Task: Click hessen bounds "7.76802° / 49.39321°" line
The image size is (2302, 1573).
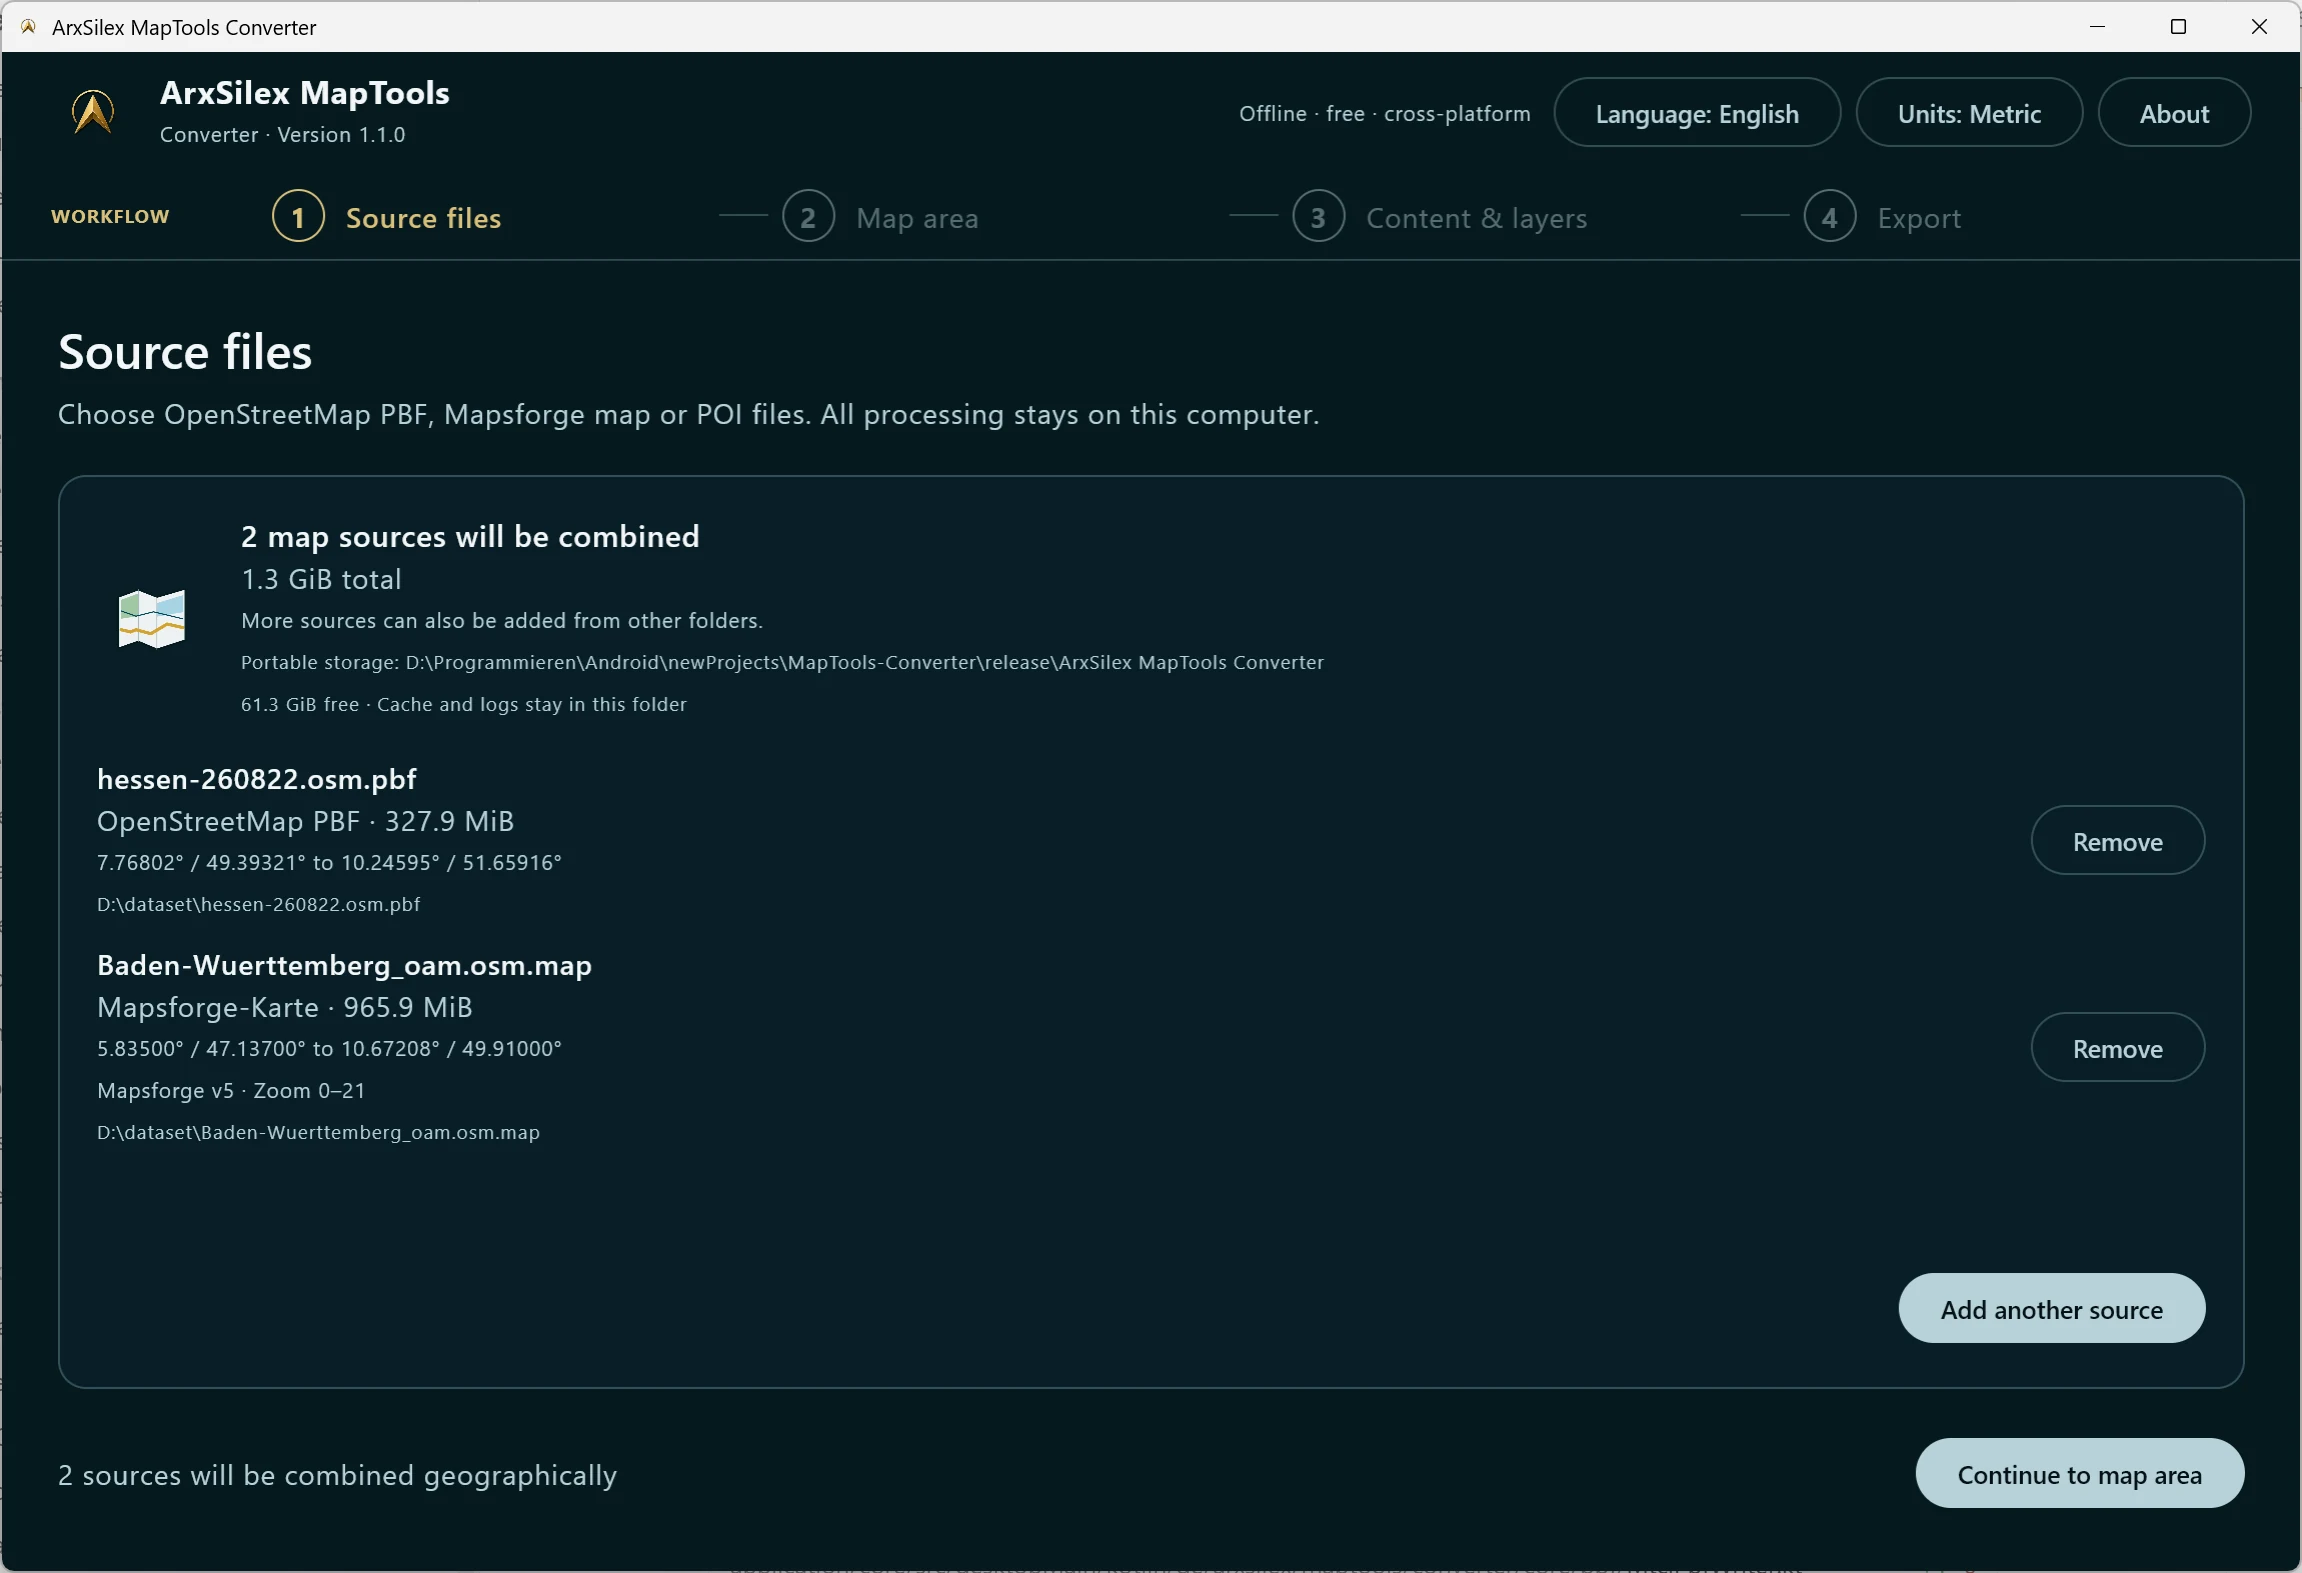Action: pyautogui.click(x=329, y=862)
